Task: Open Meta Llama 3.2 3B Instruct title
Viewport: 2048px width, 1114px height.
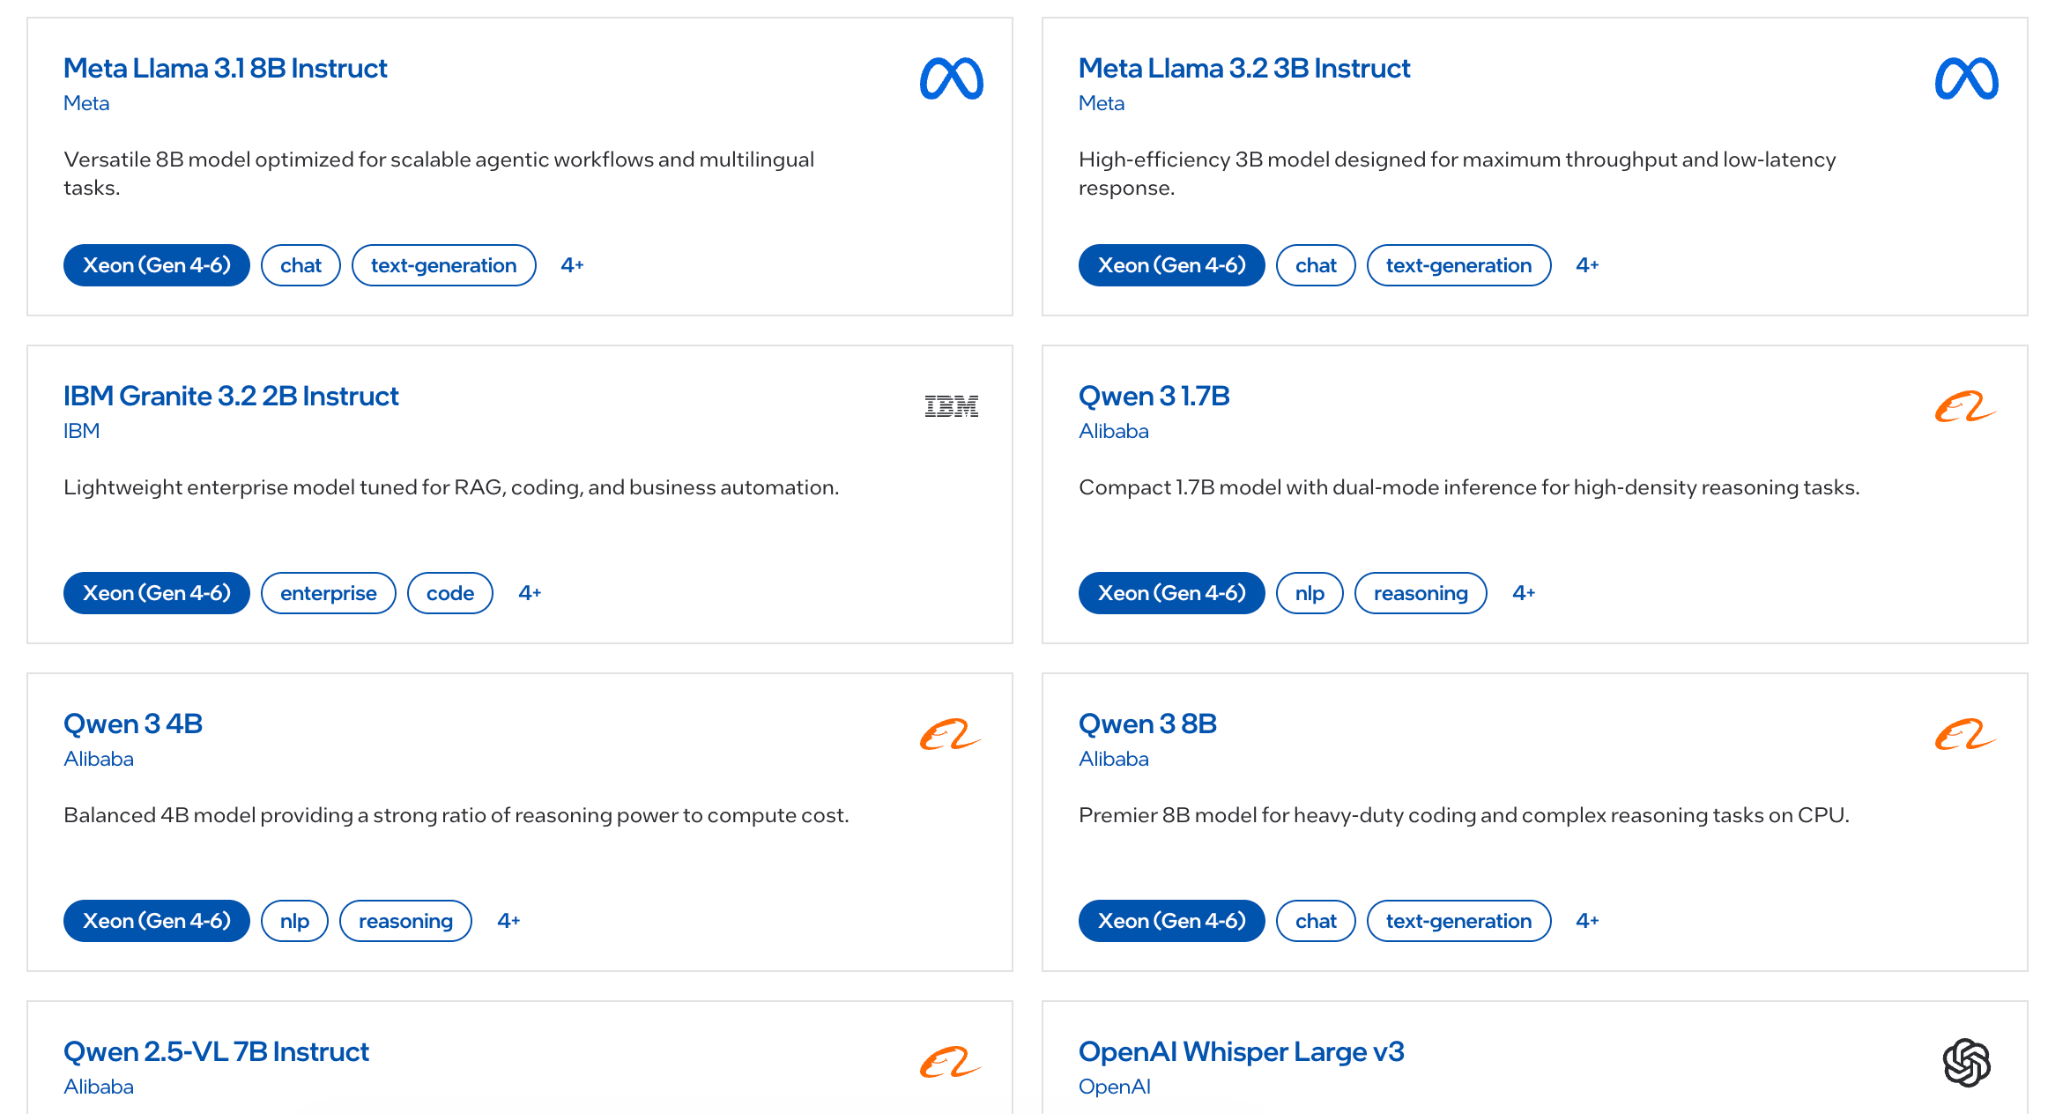Action: coord(1244,68)
